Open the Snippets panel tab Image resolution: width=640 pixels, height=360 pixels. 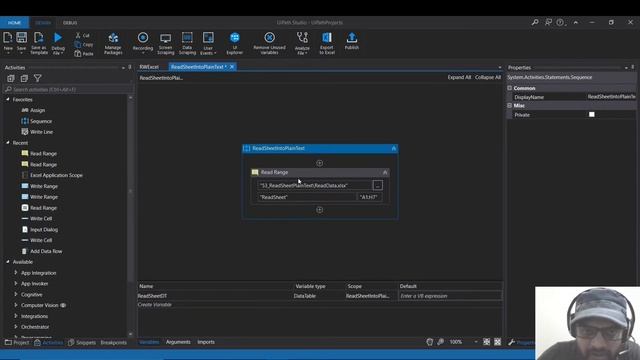click(x=82, y=342)
